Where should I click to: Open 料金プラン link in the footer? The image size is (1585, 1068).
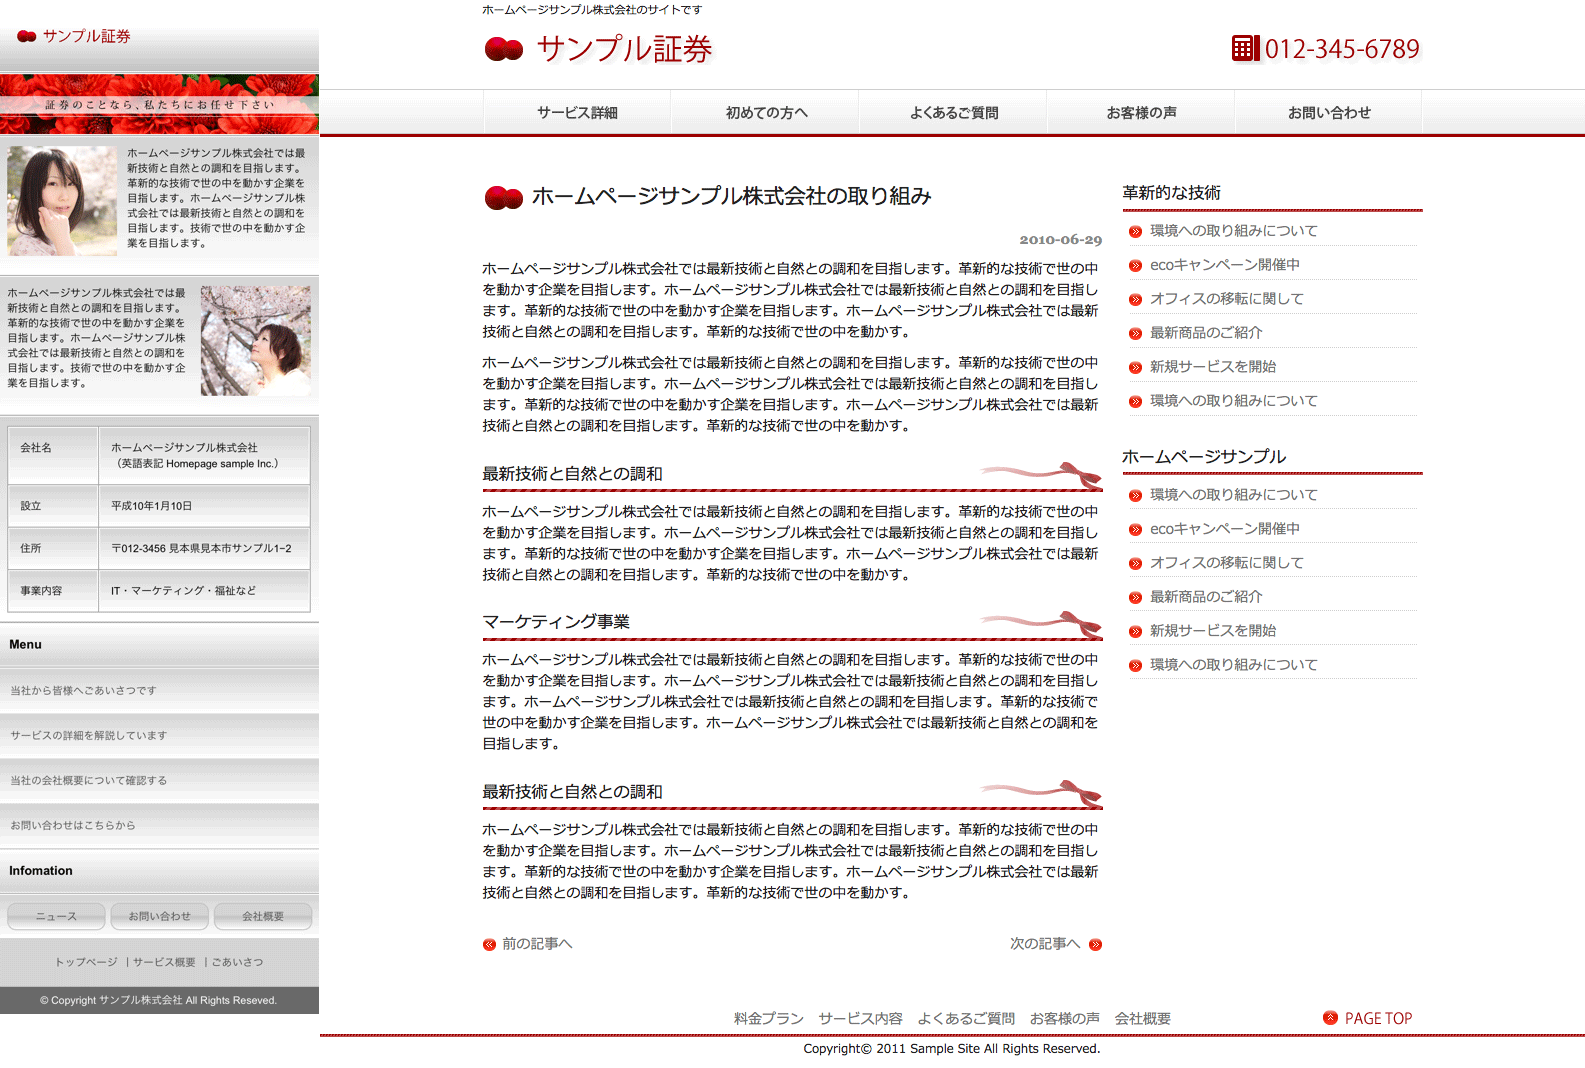pos(768,1019)
